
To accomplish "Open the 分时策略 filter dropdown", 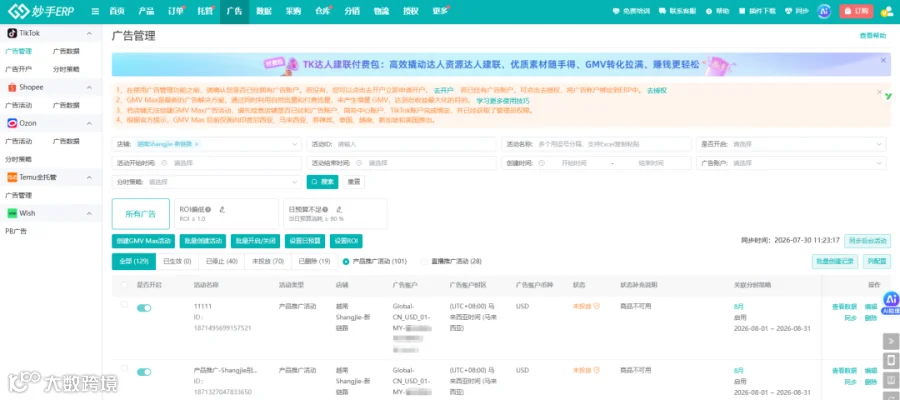I will click(207, 182).
